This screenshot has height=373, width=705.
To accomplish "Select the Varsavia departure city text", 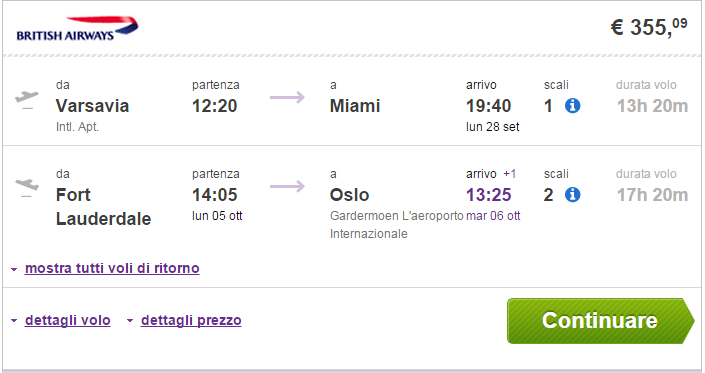I will click(92, 106).
